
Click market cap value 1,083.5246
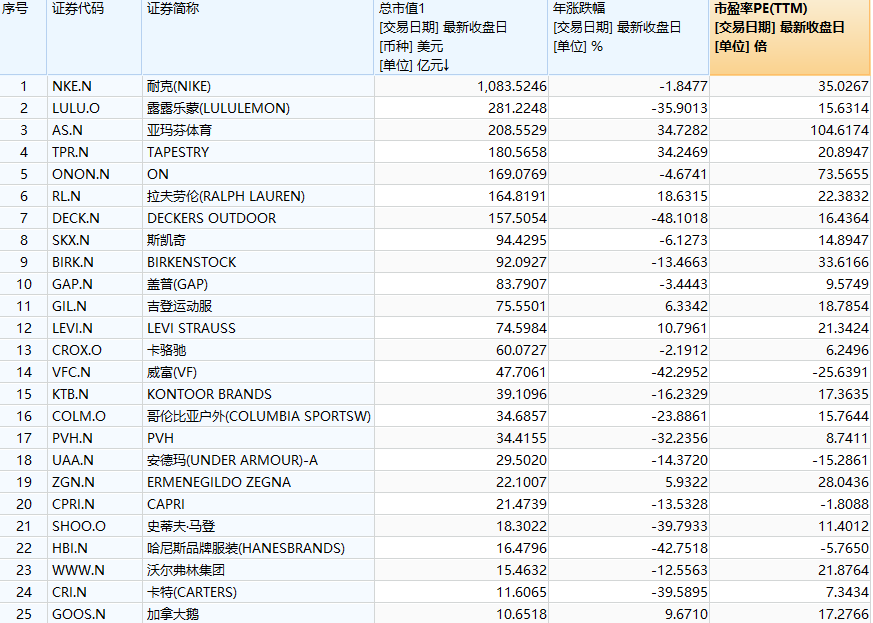512,86
